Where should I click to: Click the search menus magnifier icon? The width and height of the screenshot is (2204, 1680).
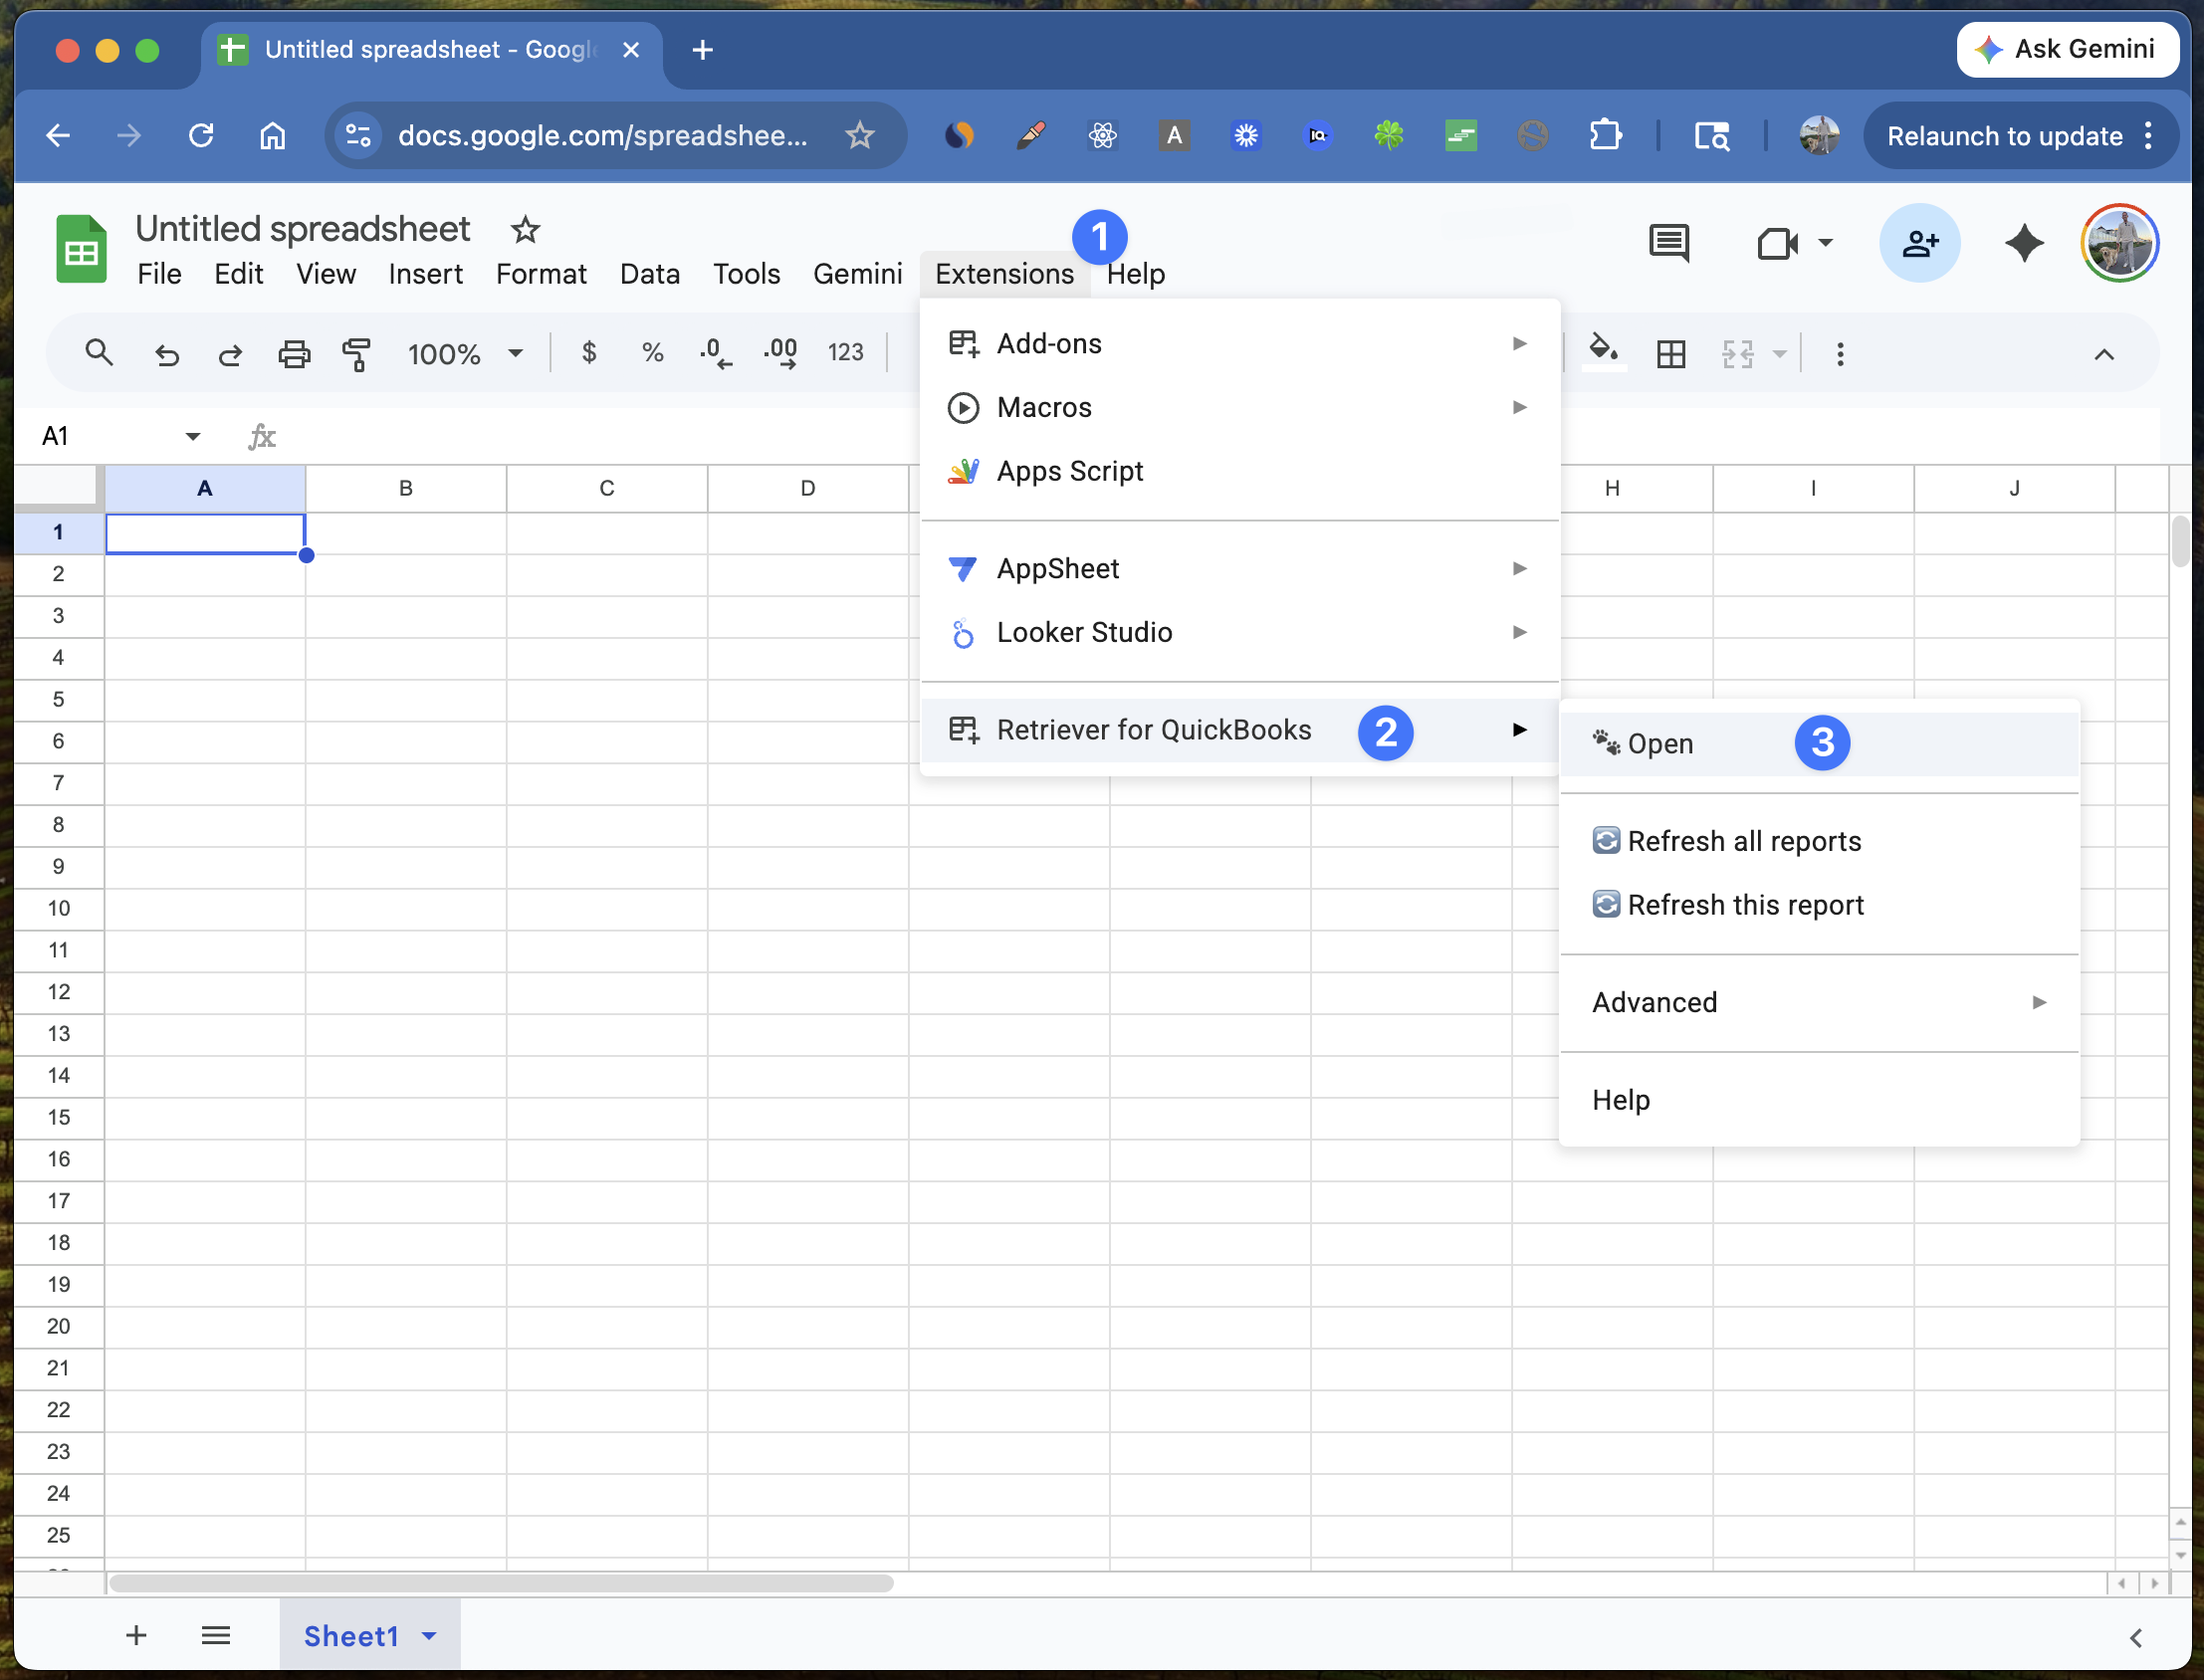coord(98,353)
